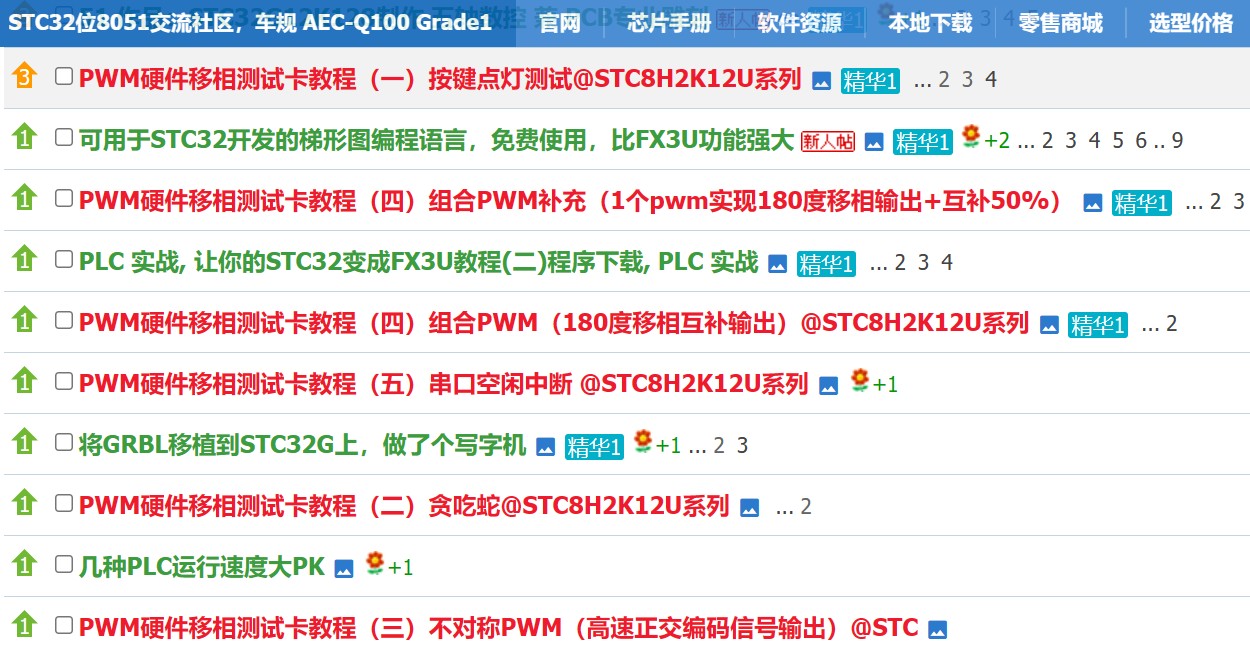Open thread 将GRBL移植到STC32G上

tap(302, 445)
